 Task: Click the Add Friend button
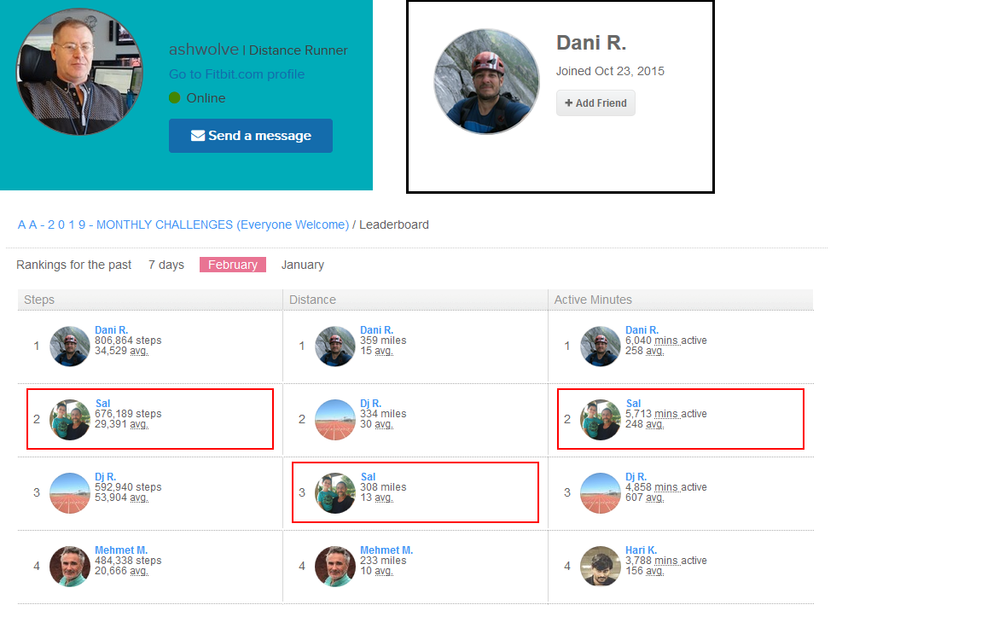tap(595, 102)
